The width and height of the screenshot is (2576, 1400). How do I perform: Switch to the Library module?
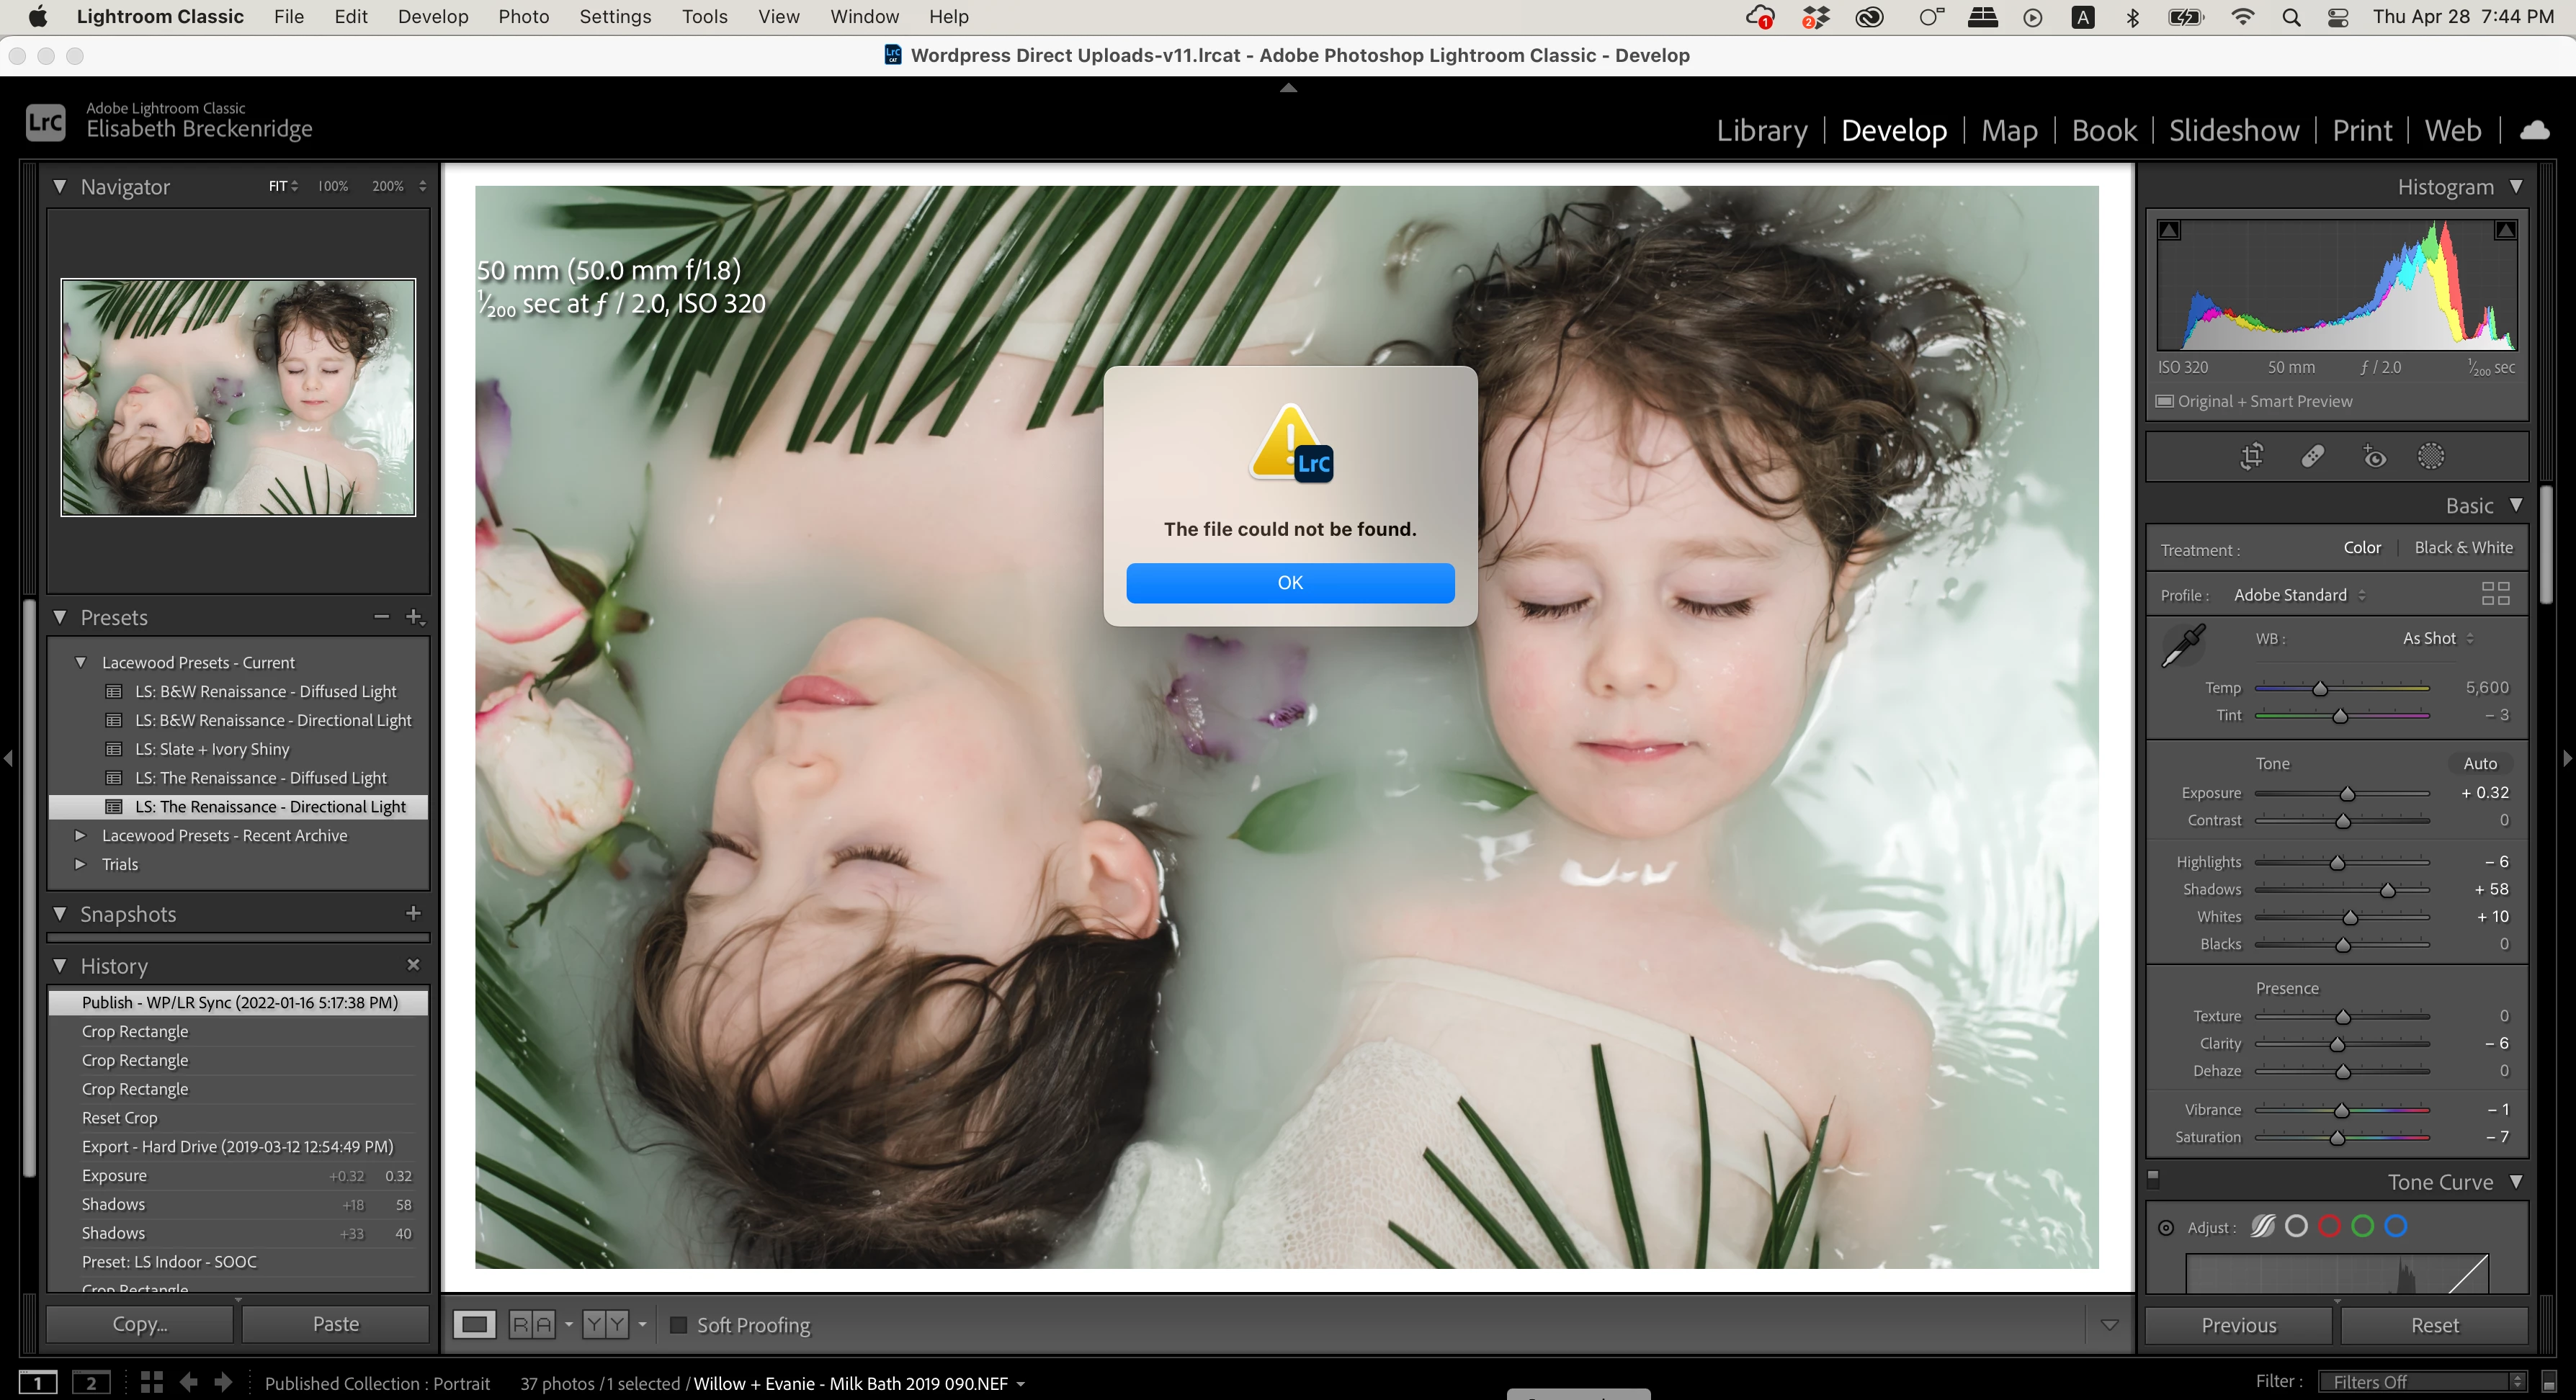point(1761,131)
